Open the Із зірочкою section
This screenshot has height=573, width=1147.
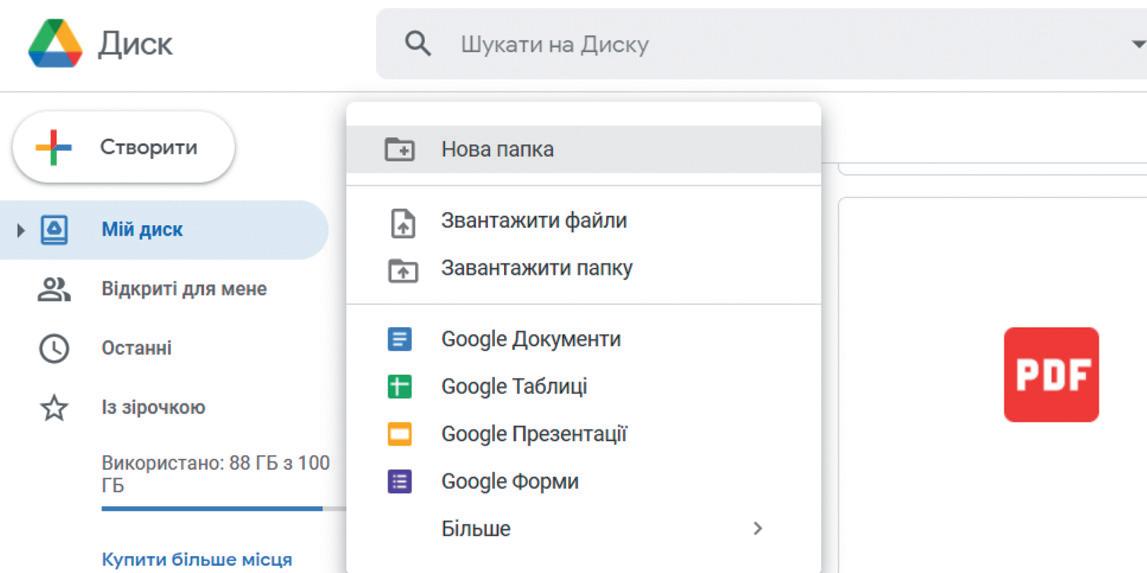164,408
